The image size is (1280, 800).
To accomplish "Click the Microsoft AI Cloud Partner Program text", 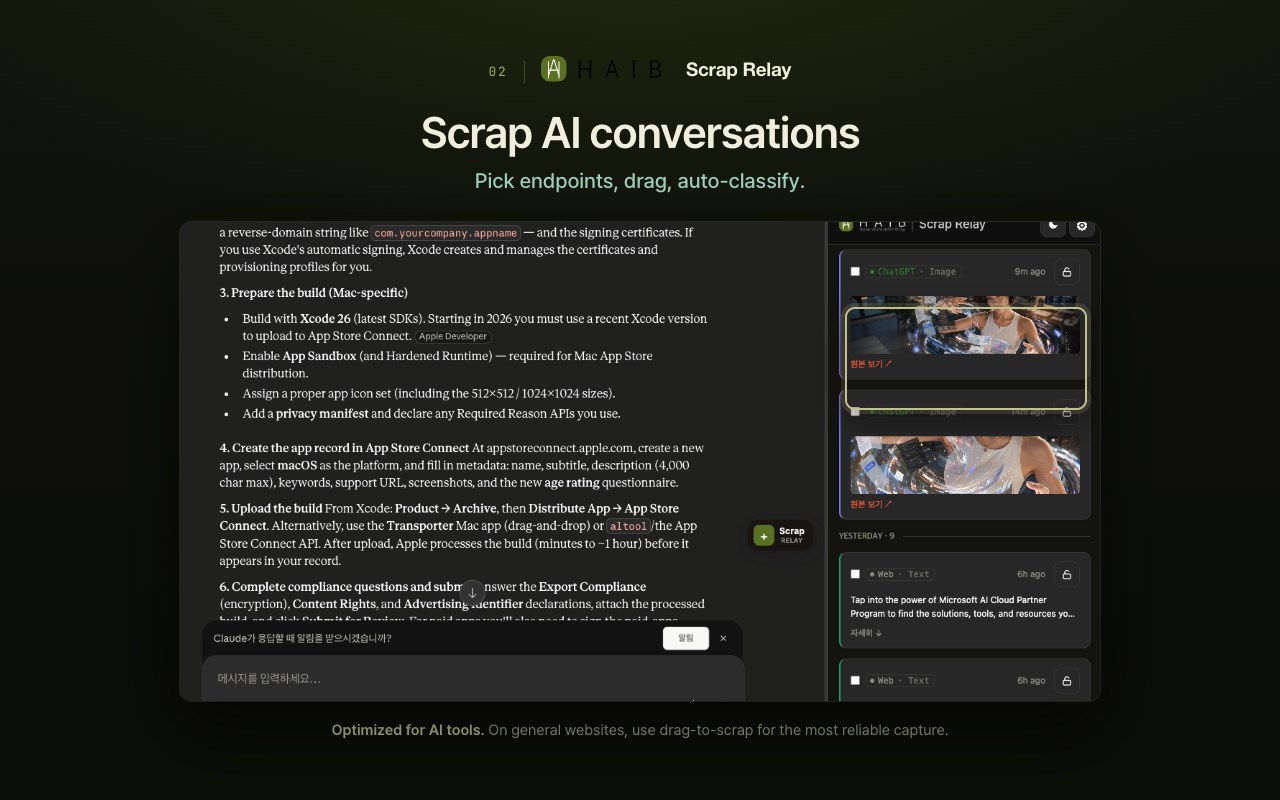I will pyautogui.click(x=963, y=607).
